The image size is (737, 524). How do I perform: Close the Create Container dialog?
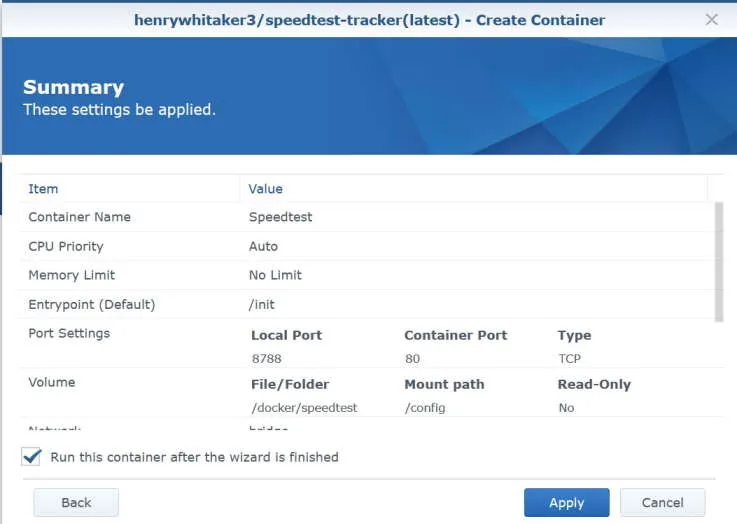coord(711,19)
